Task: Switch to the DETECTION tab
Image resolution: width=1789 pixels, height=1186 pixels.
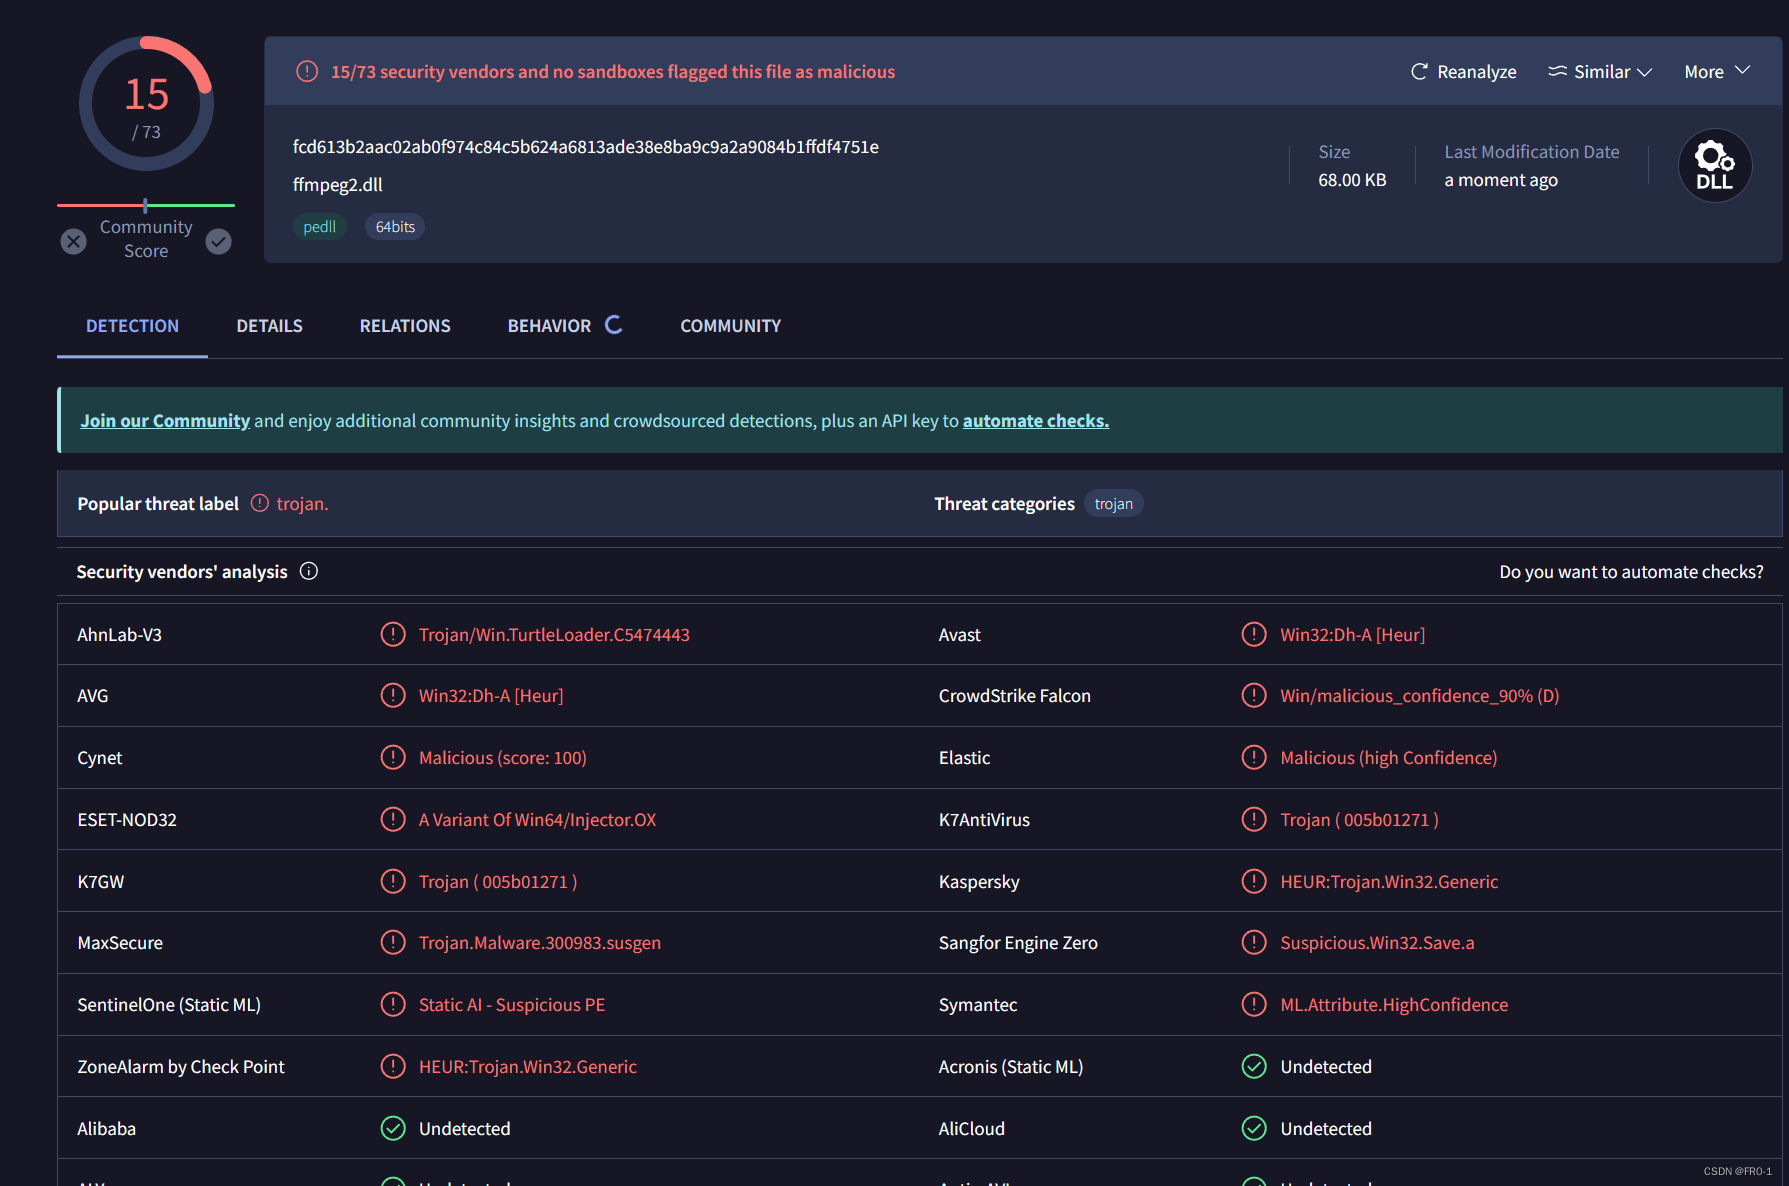Action: click(x=132, y=326)
